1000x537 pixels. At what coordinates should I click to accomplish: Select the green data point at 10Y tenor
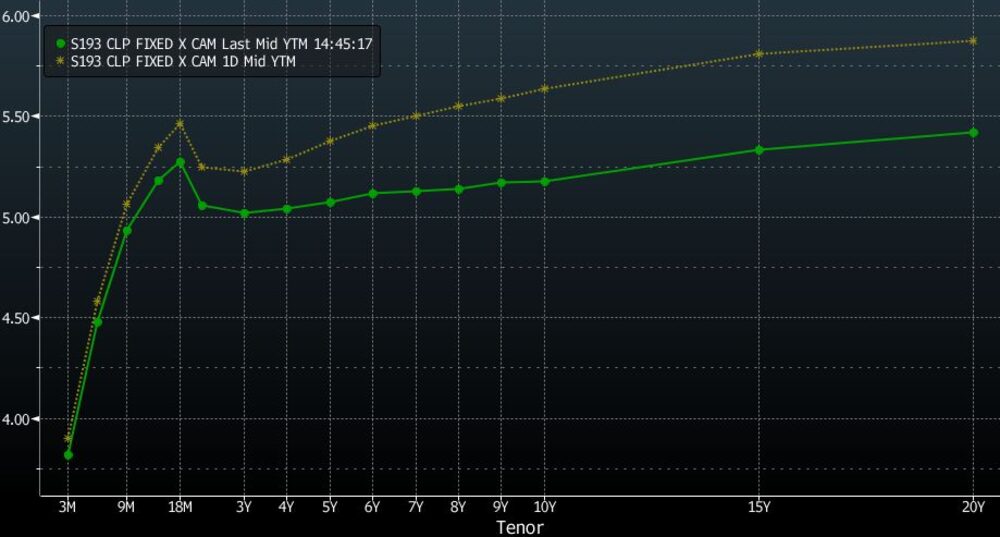tap(544, 182)
